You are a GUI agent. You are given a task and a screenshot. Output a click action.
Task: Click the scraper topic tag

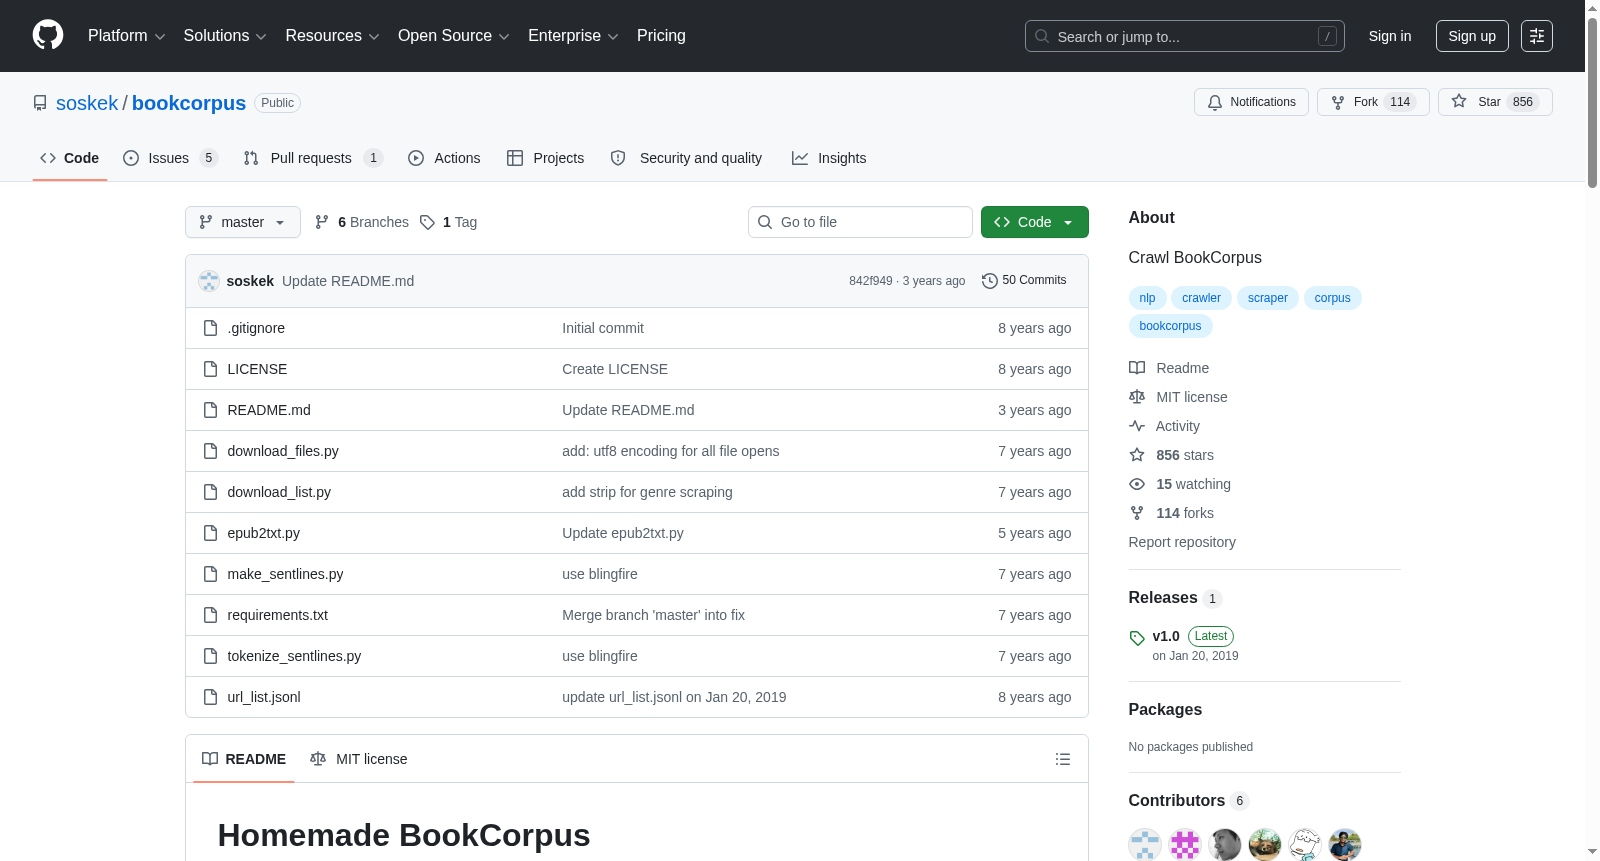1268,298
